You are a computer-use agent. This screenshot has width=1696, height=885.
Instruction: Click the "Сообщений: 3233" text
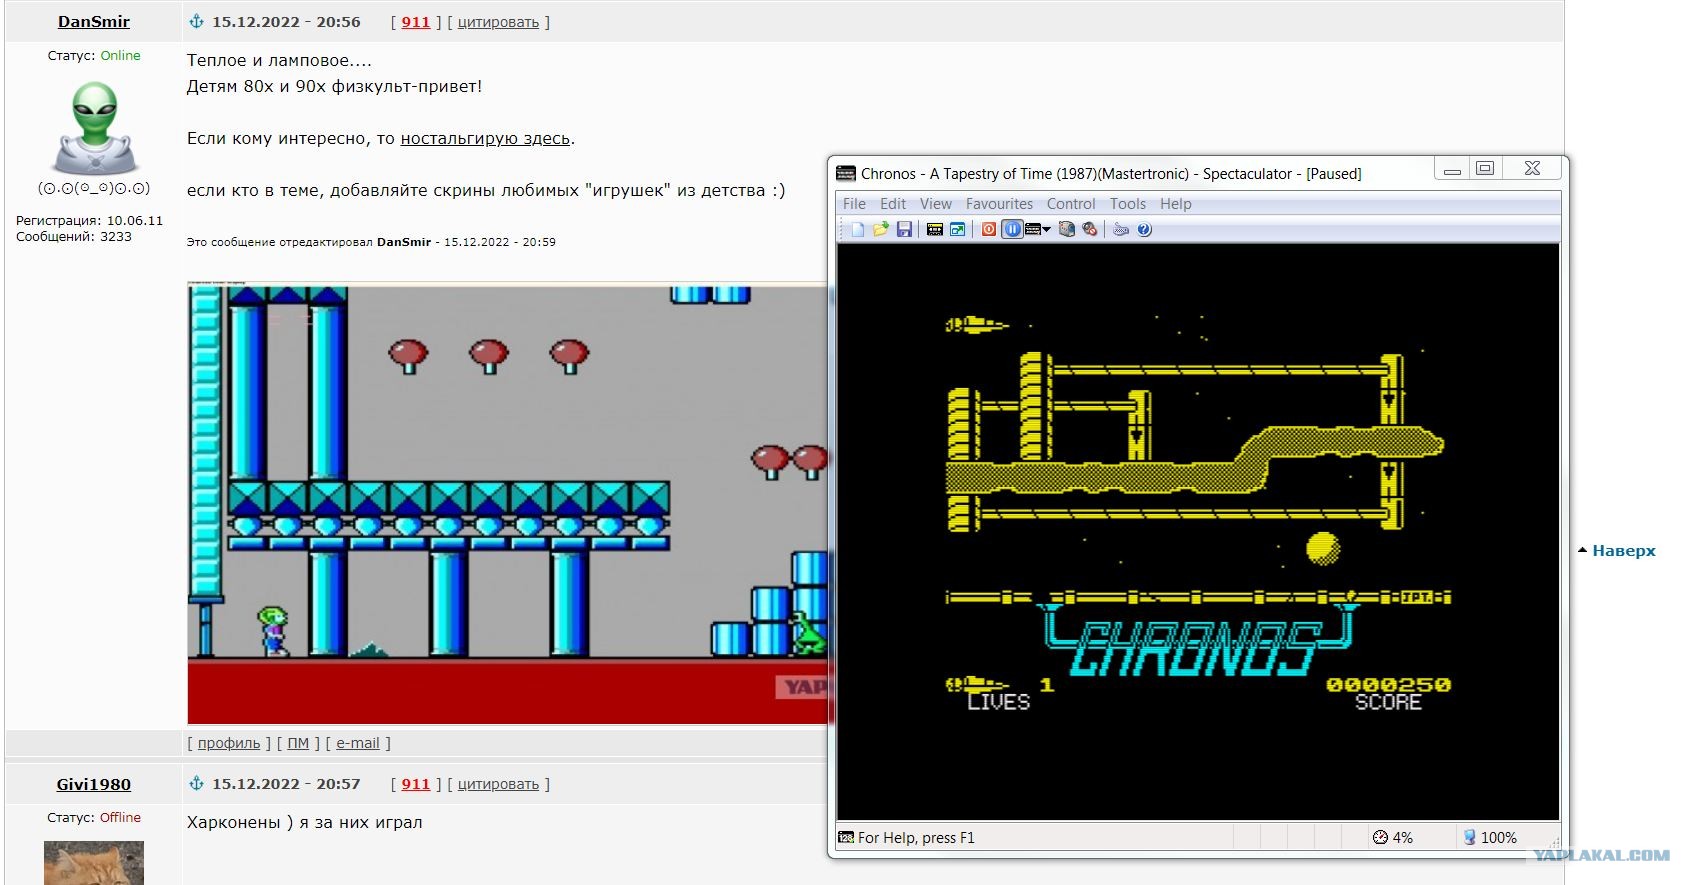tap(74, 237)
